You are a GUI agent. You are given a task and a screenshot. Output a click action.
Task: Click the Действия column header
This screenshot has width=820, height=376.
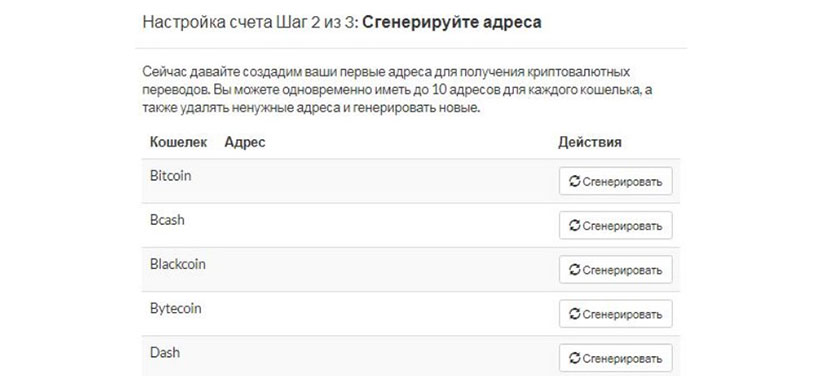pos(589,142)
